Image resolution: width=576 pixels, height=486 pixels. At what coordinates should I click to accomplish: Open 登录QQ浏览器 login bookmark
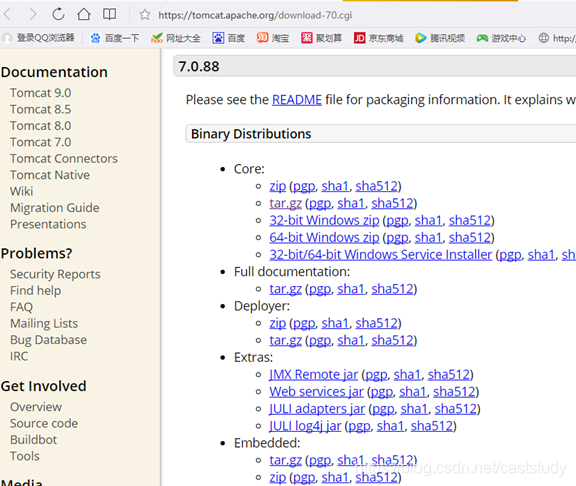(x=38, y=38)
